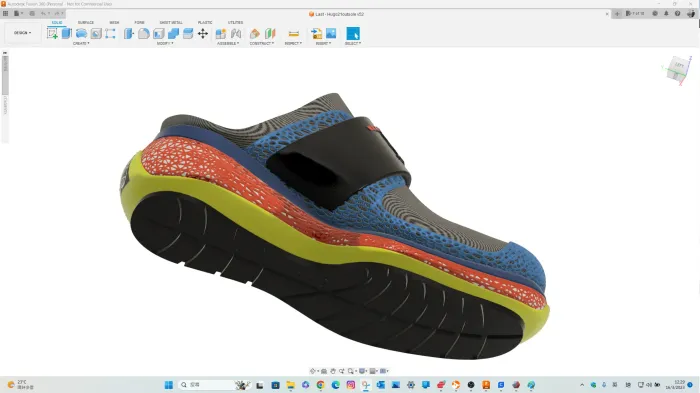Click the Undo arrow button
This screenshot has height=393, width=700.
pyautogui.click(x=43, y=14)
